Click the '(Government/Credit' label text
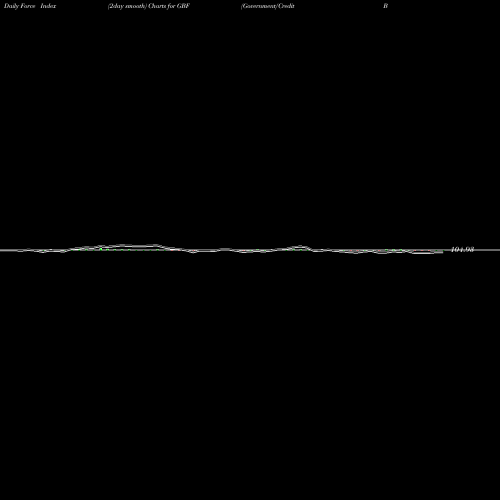This screenshot has height=500, width=500. point(268,6)
